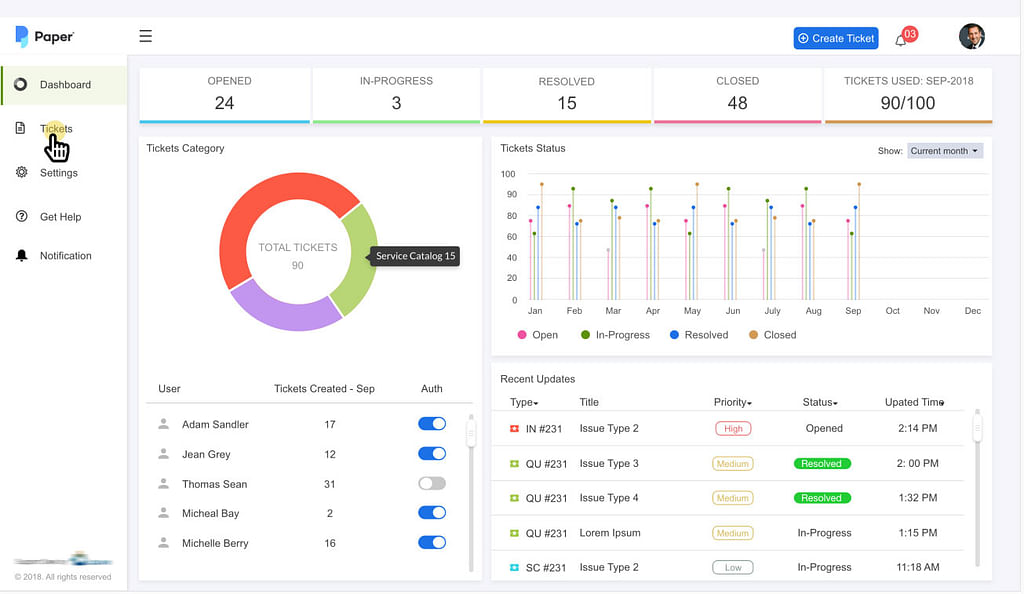
Task: Open the Type column filter dropdown
Action: point(524,402)
